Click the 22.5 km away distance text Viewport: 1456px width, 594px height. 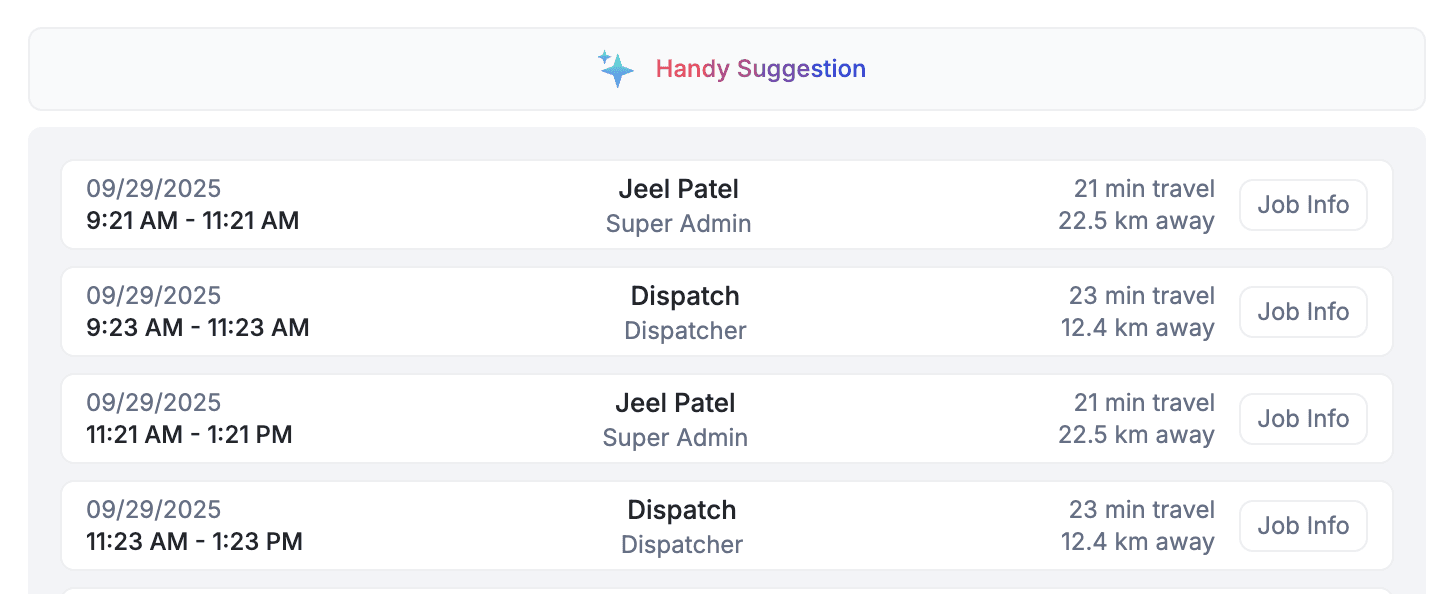click(x=1137, y=220)
